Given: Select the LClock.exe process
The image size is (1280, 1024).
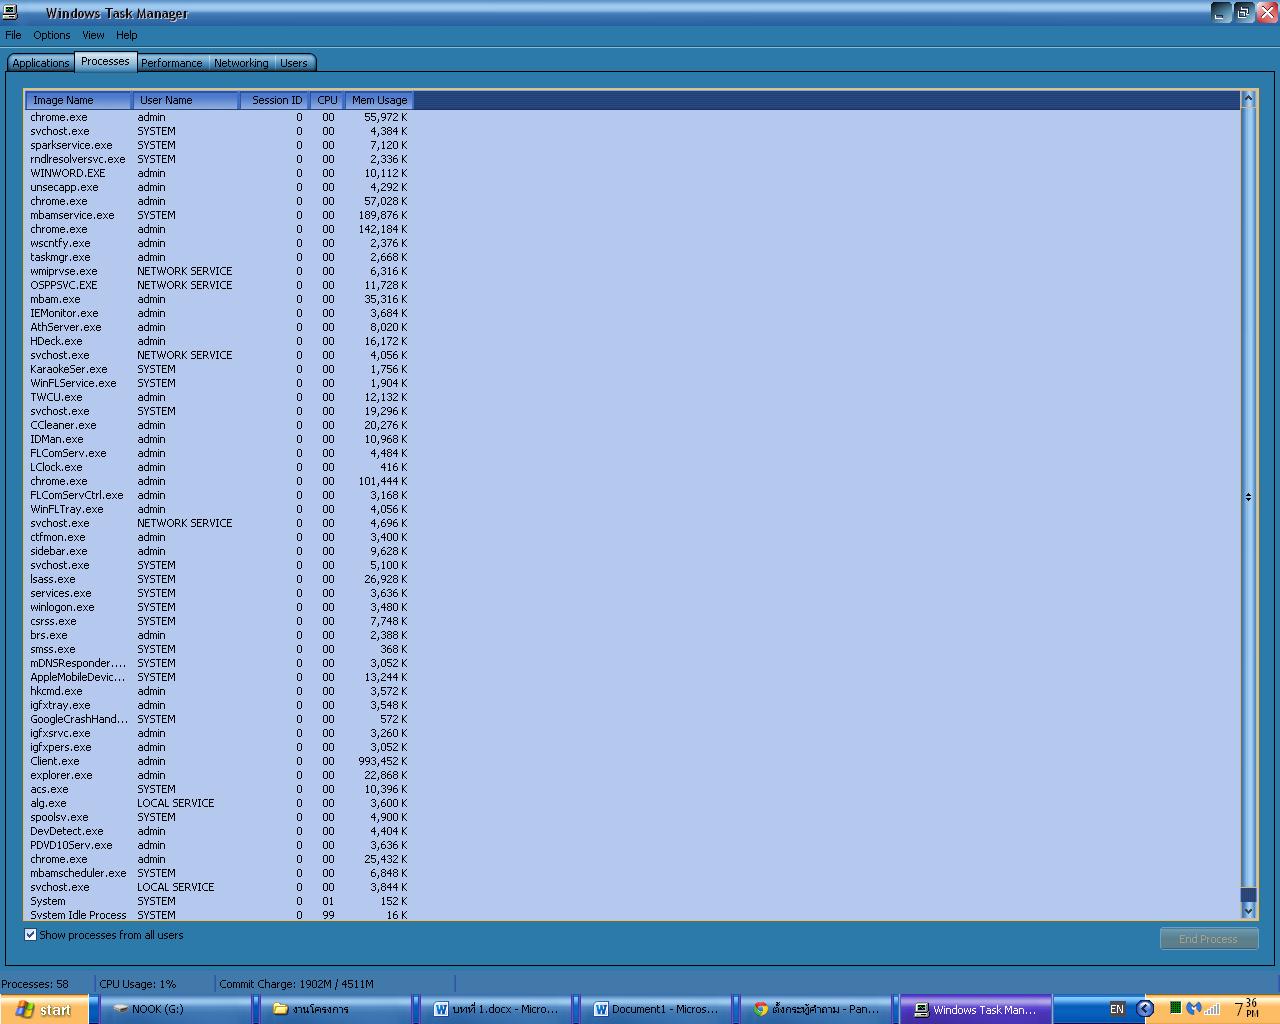Looking at the screenshot, I should pos(218,467).
